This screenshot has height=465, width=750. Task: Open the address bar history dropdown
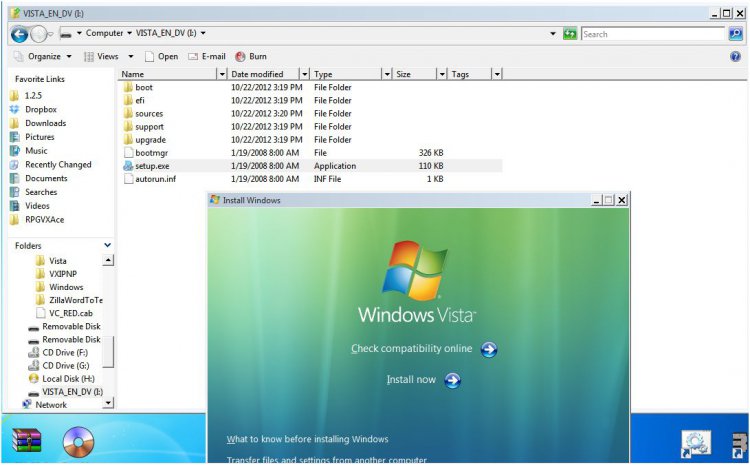point(553,33)
